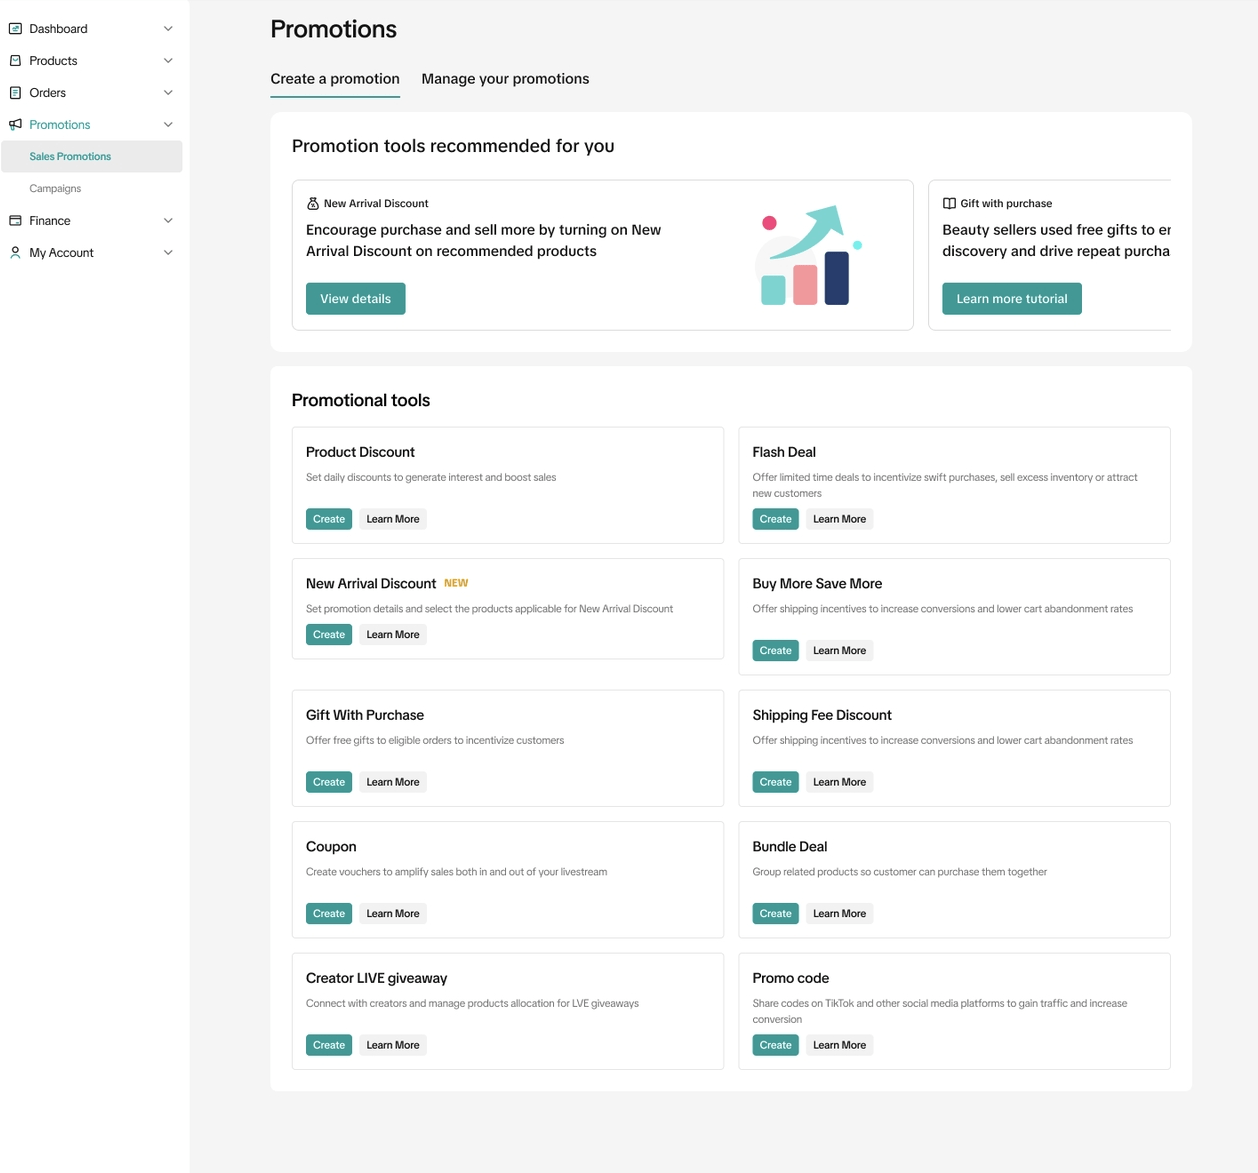1258x1173 pixels.
Task: Expand the My Account chevron
Action: (168, 253)
